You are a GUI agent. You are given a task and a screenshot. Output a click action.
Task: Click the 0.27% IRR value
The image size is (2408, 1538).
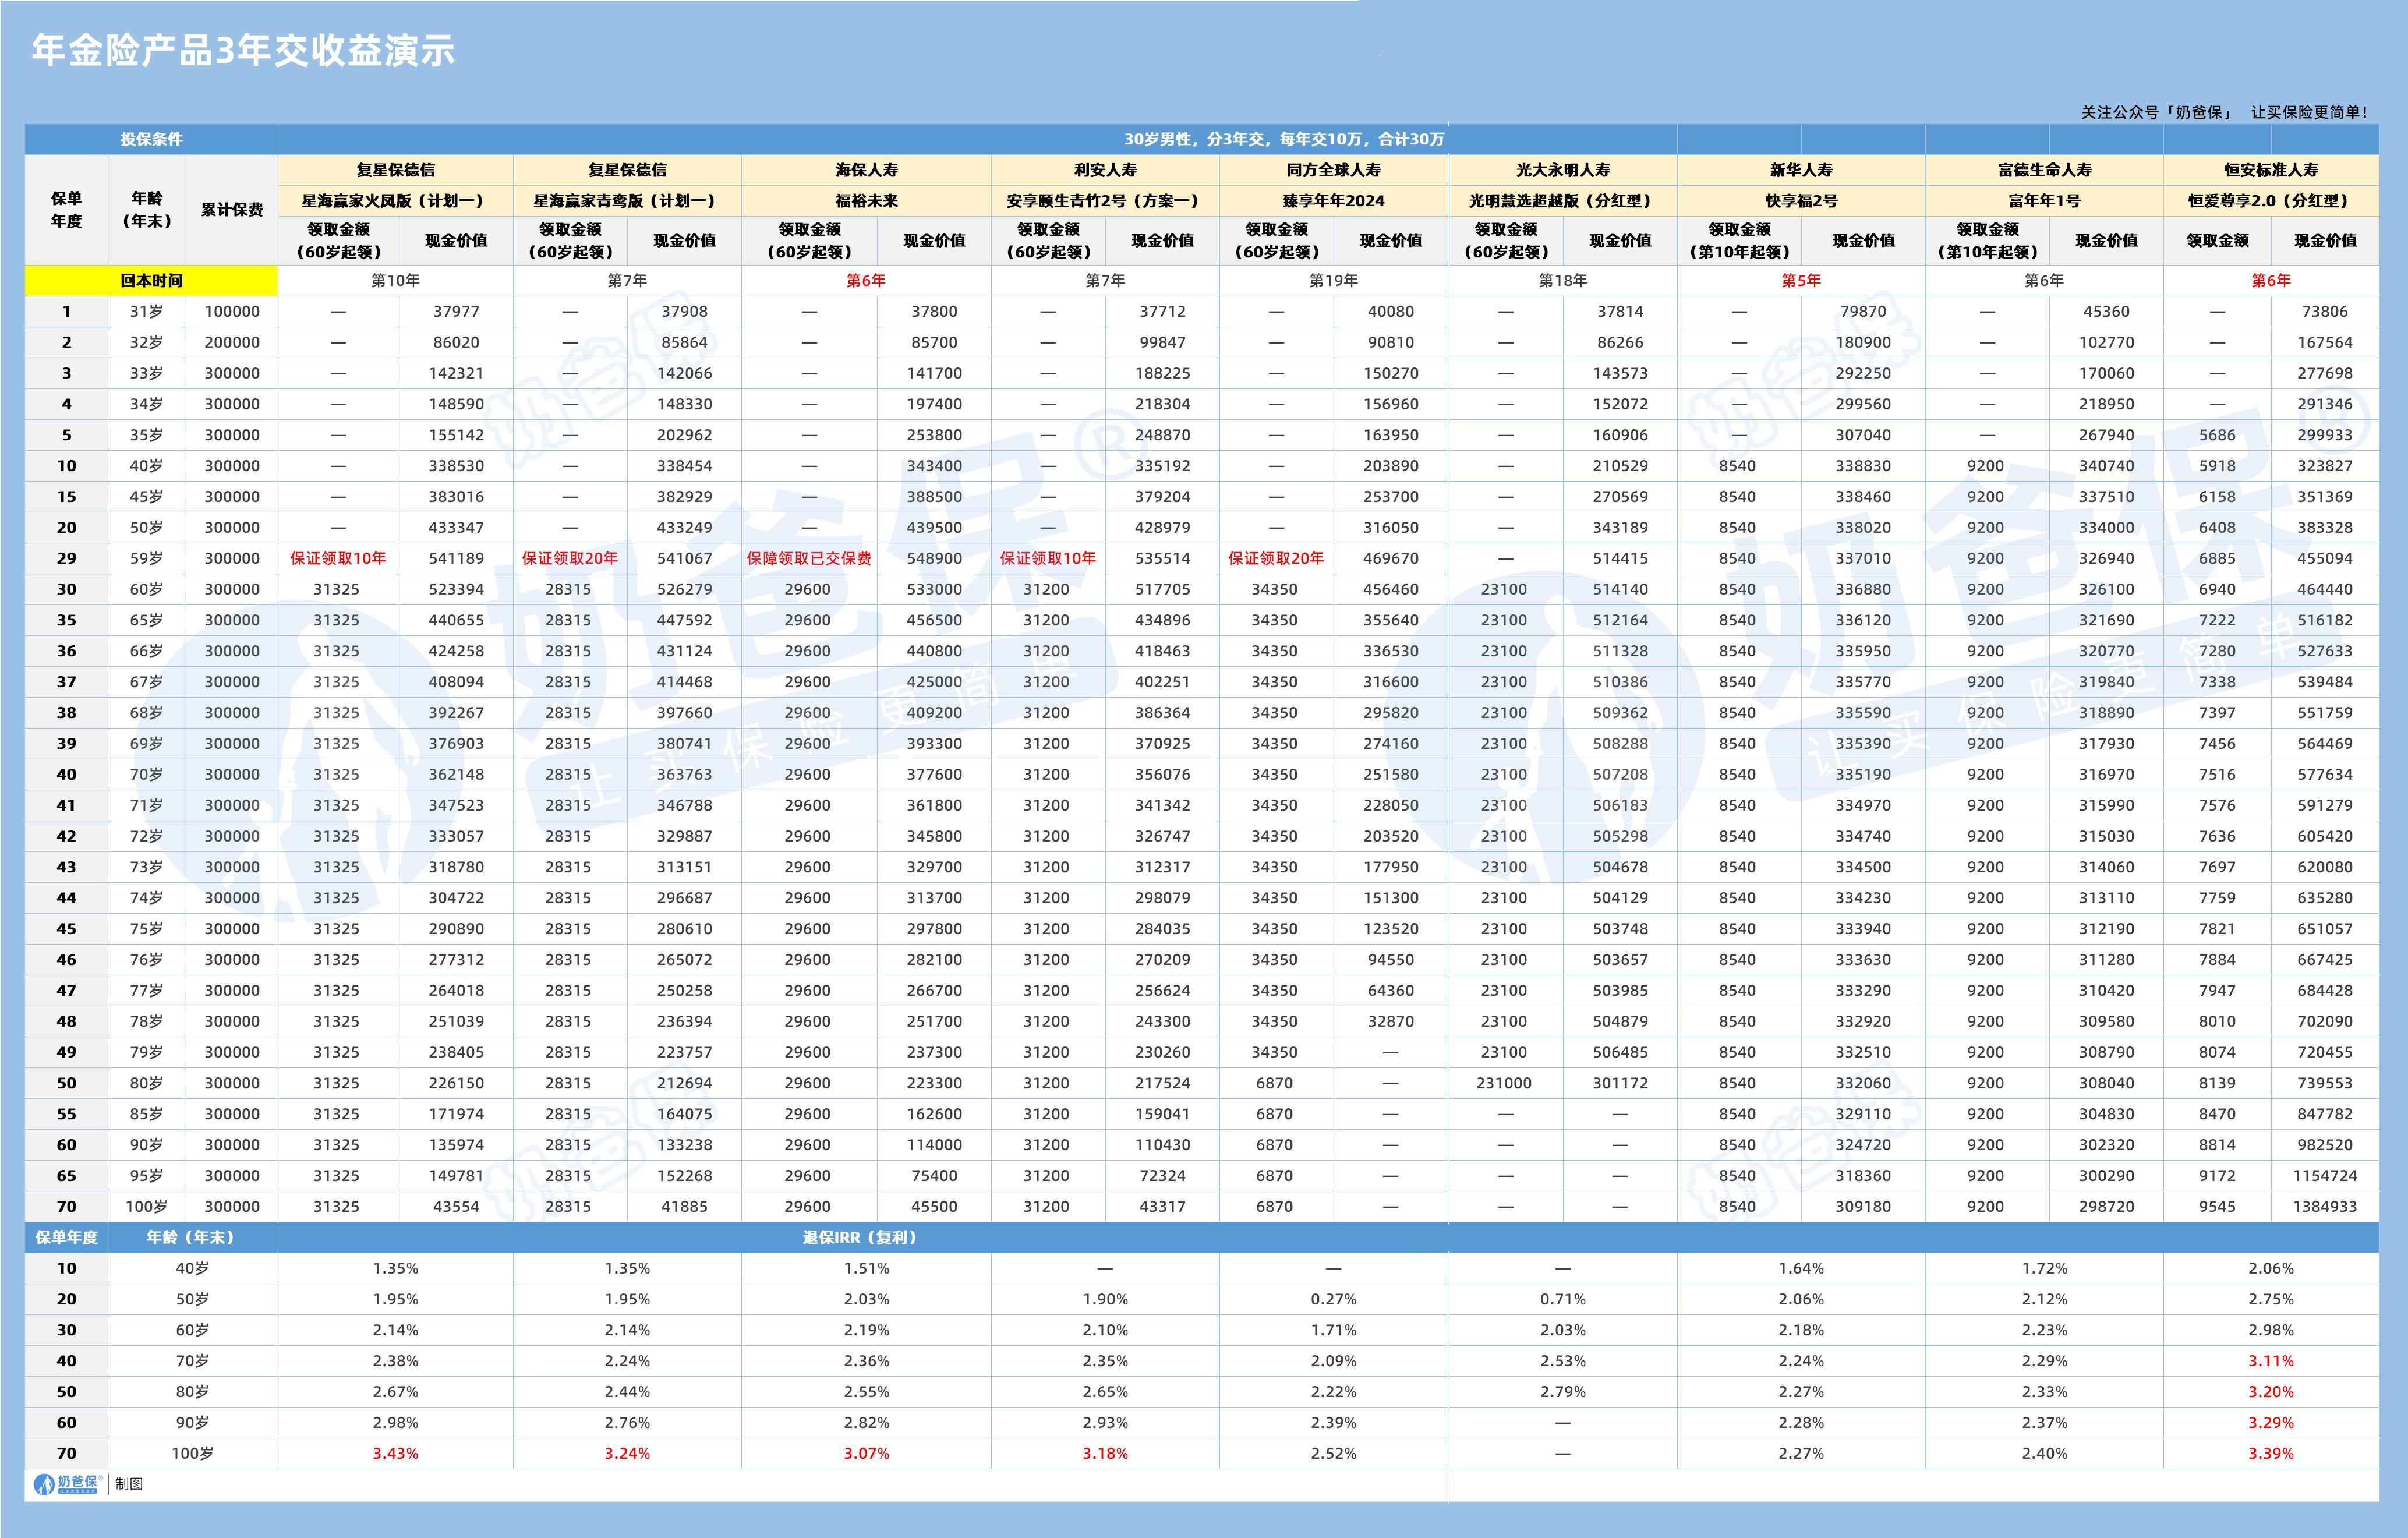[1333, 1299]
